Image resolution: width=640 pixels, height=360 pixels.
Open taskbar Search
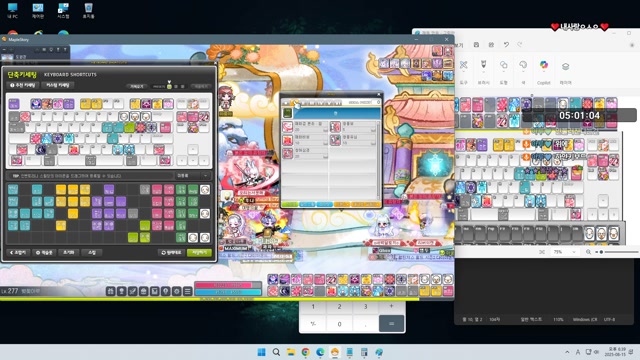click(276, 352)
